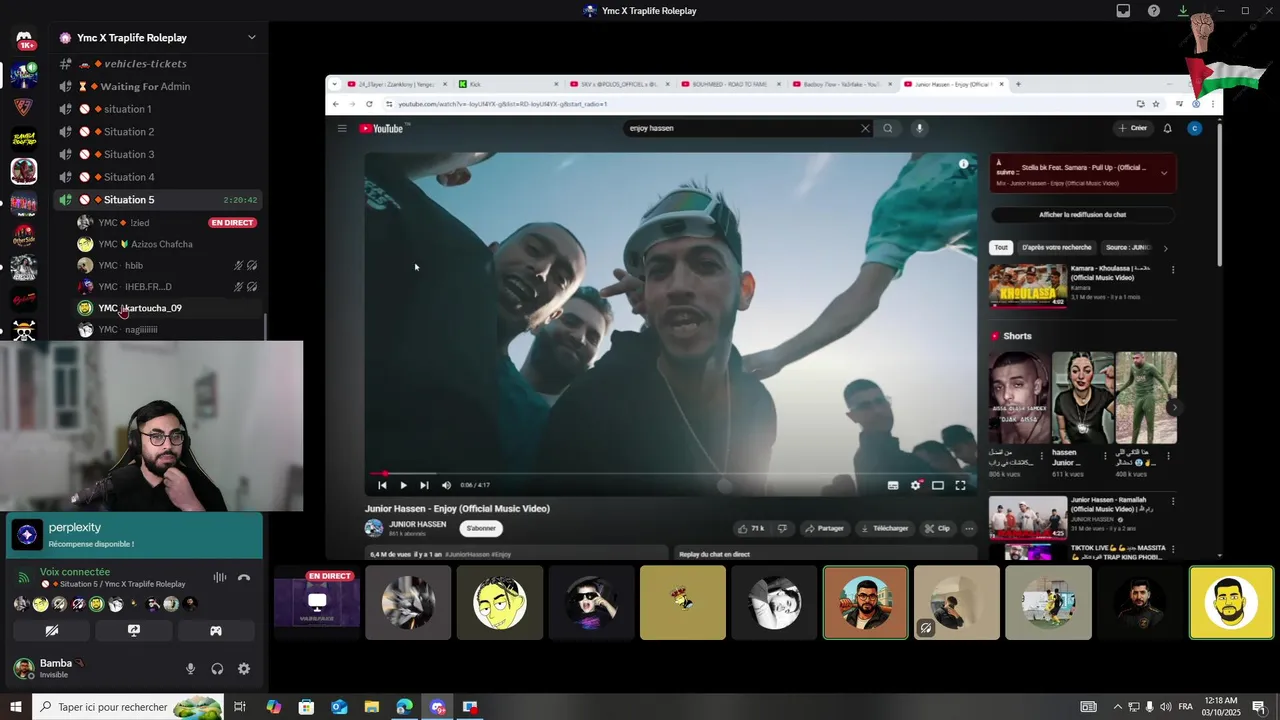Click the Voix connectée status text
Viewport: 1280px width, 720px height.
75,572
